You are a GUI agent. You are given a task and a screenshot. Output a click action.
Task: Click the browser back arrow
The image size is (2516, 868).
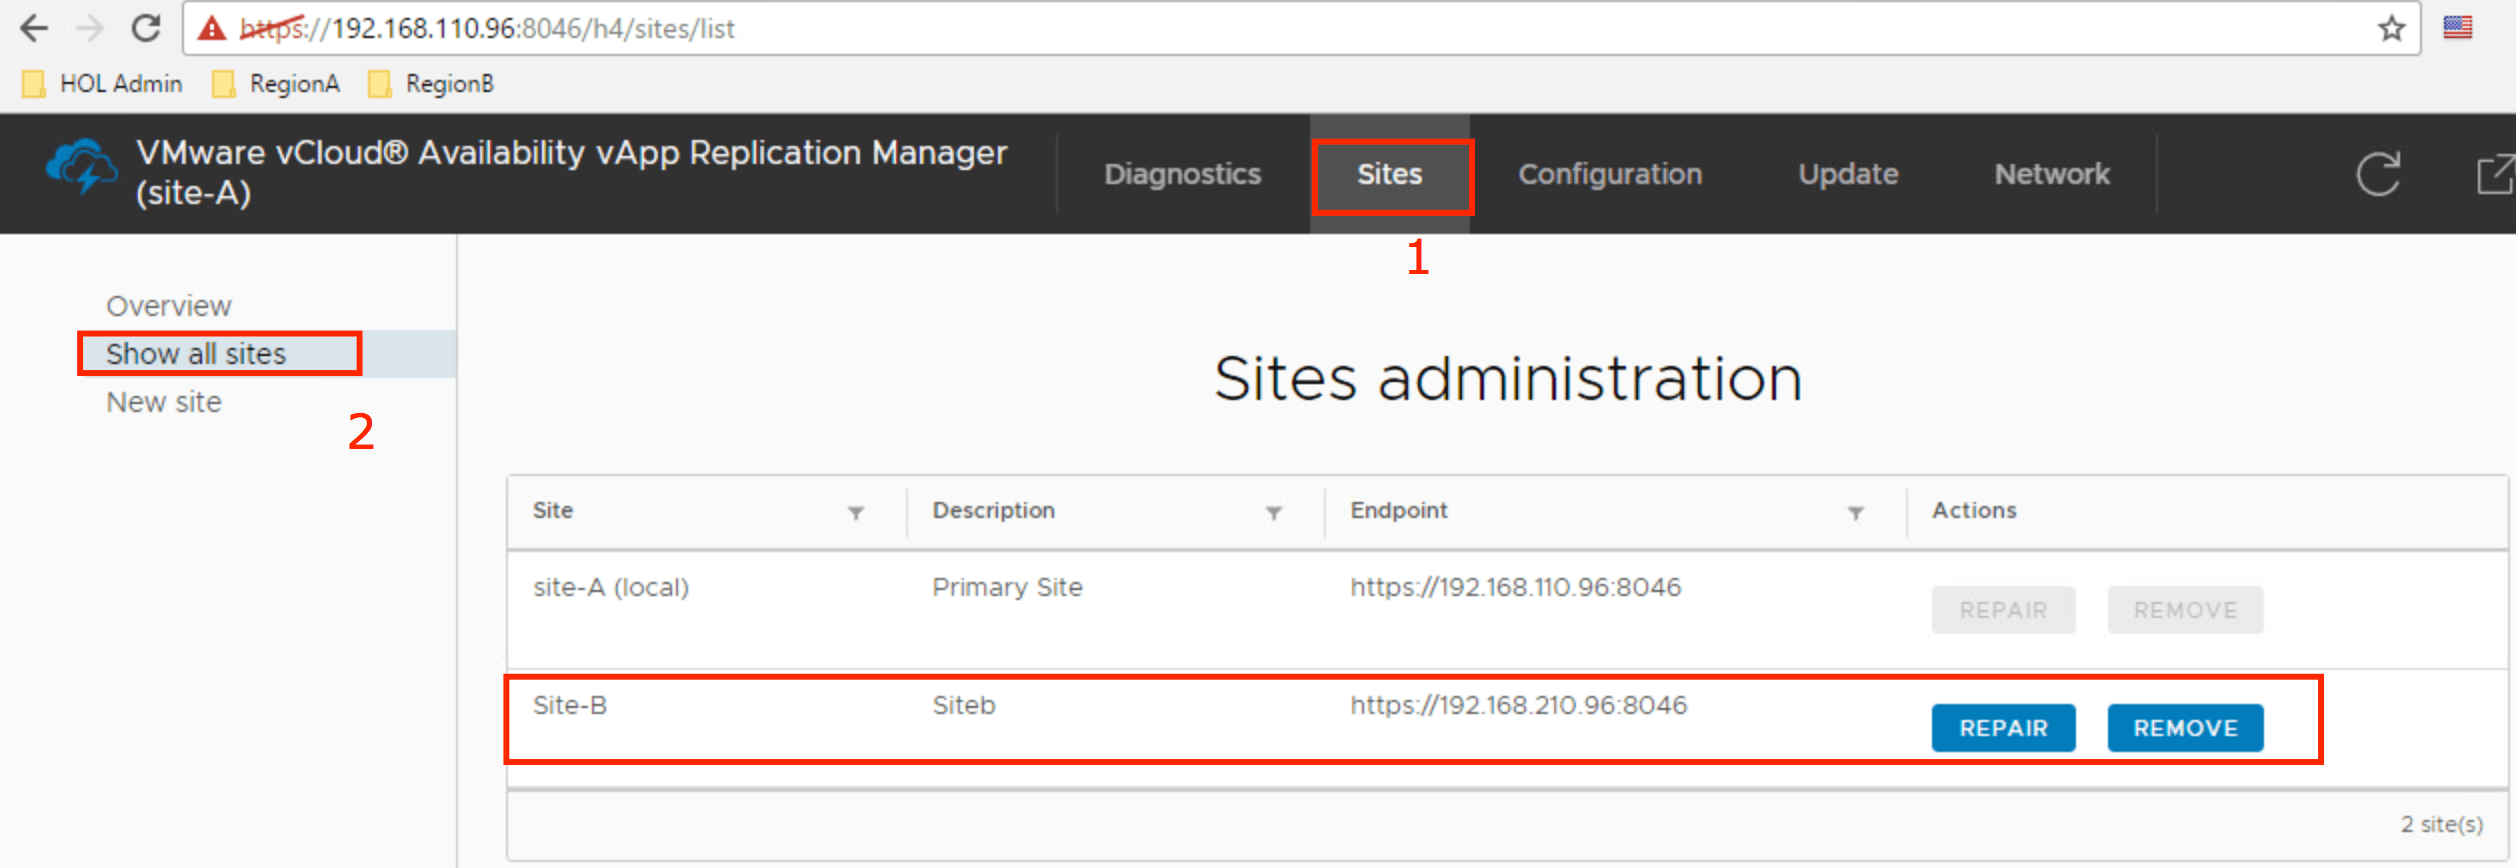coord(34,28)
